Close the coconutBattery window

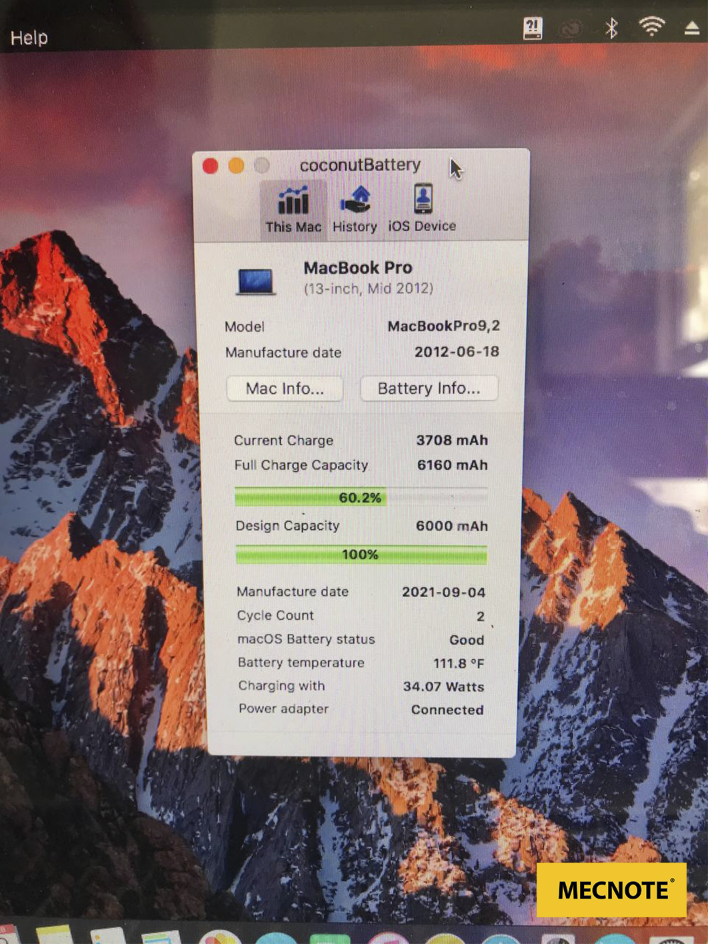coord(210,166)
